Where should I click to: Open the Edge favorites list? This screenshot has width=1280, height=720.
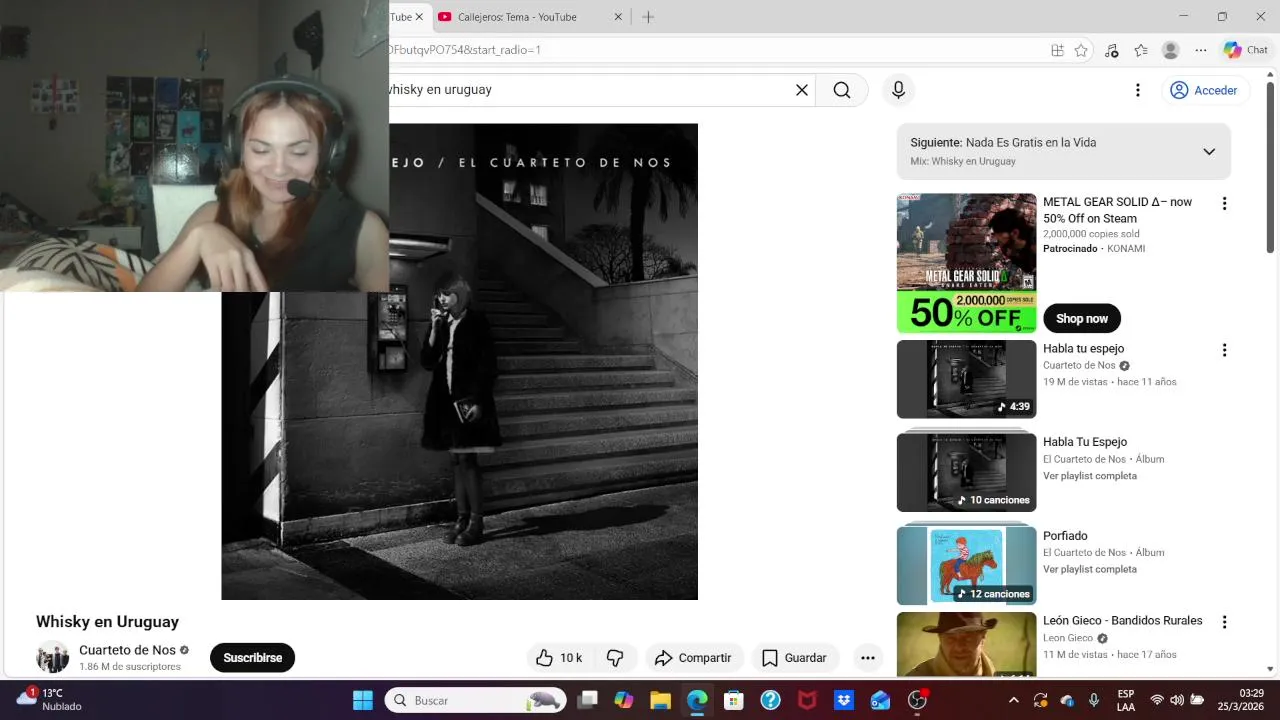click(x=1141, y=50)
